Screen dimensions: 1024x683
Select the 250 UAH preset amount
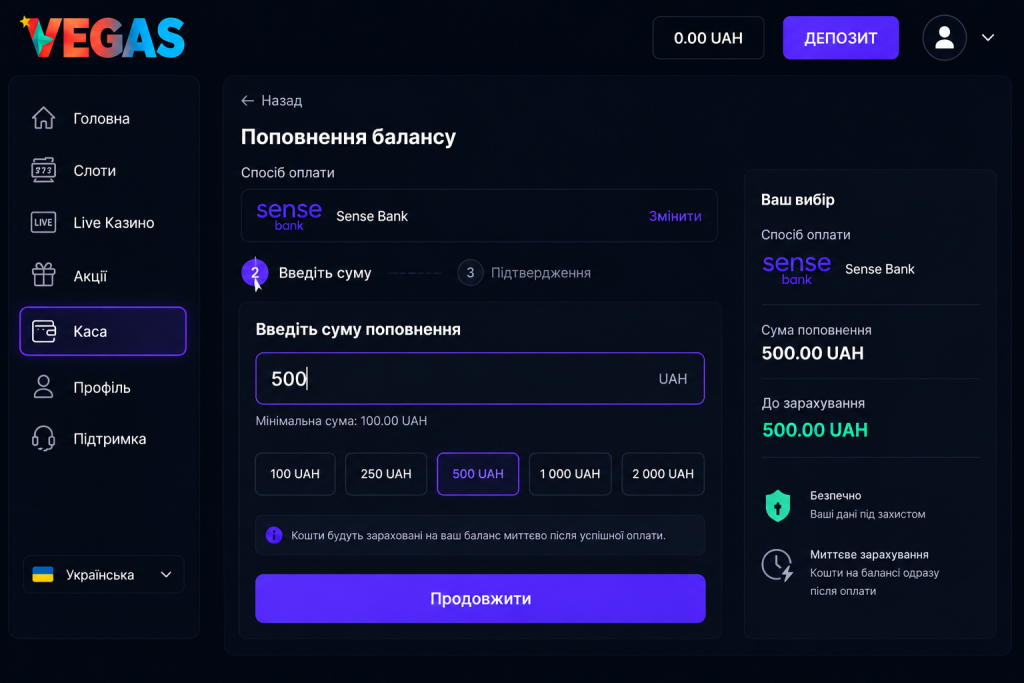pos(386,474)
